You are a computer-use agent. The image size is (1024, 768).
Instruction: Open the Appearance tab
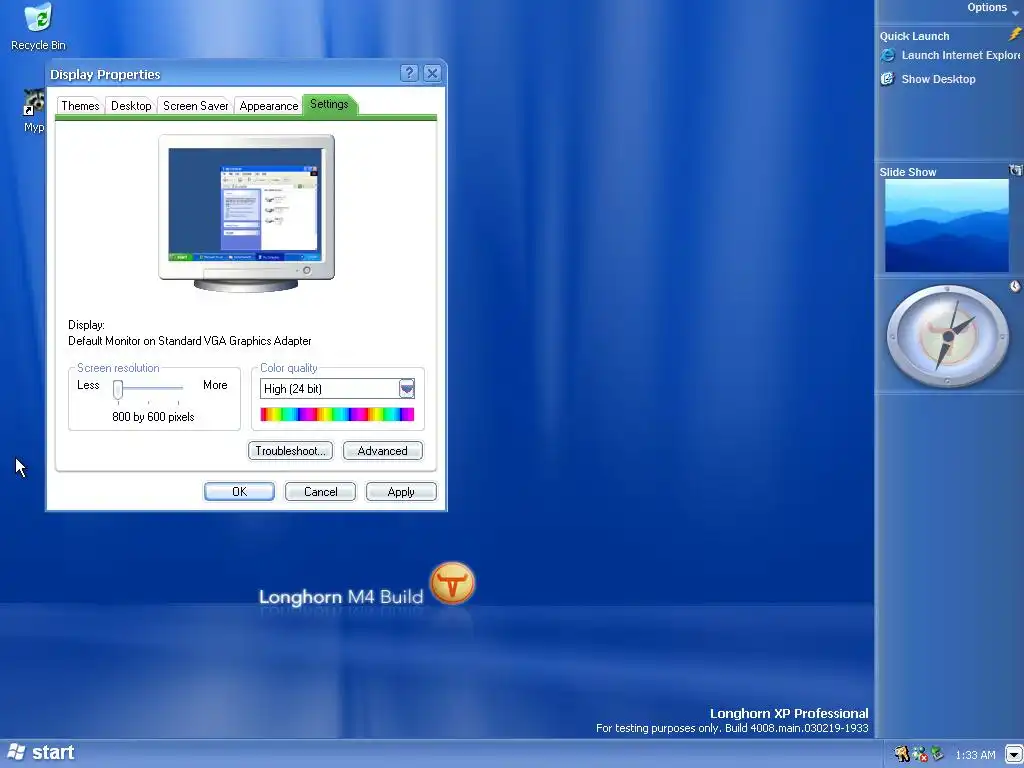[268, 106]
